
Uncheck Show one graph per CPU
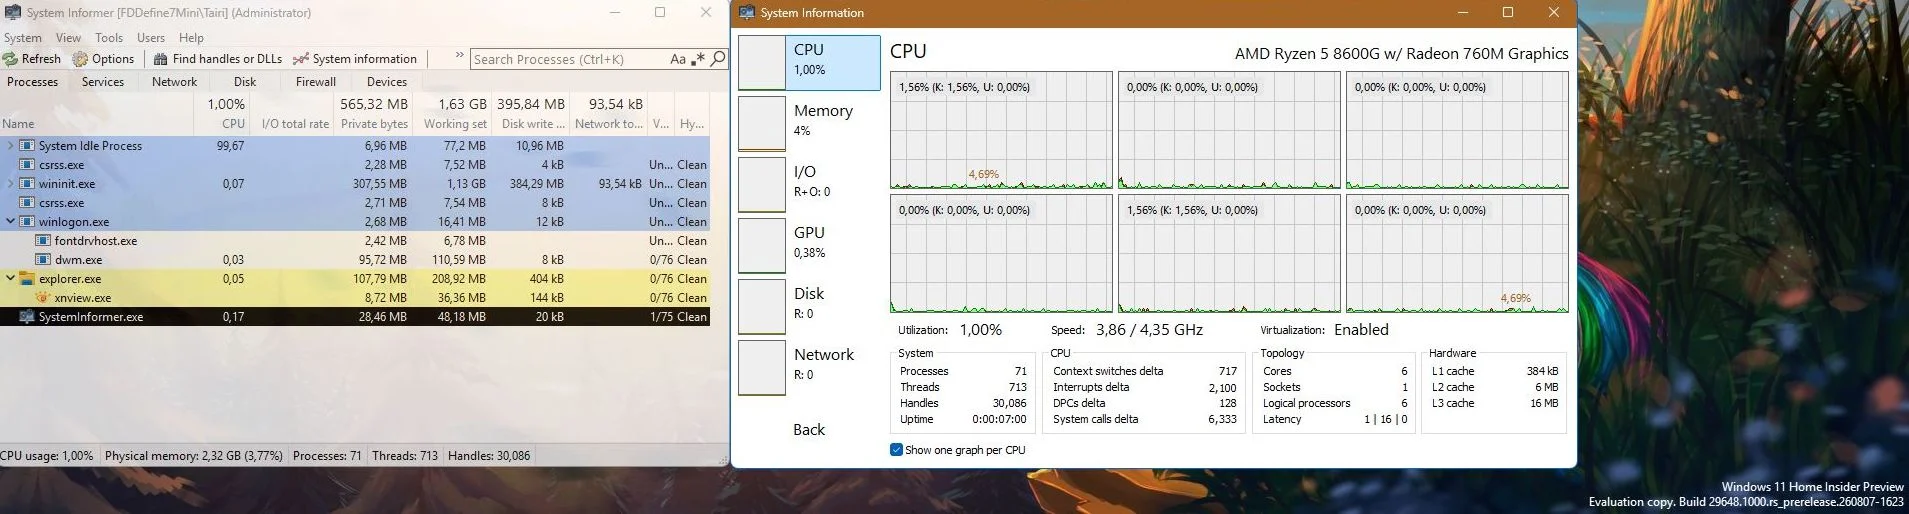point(896,450)
